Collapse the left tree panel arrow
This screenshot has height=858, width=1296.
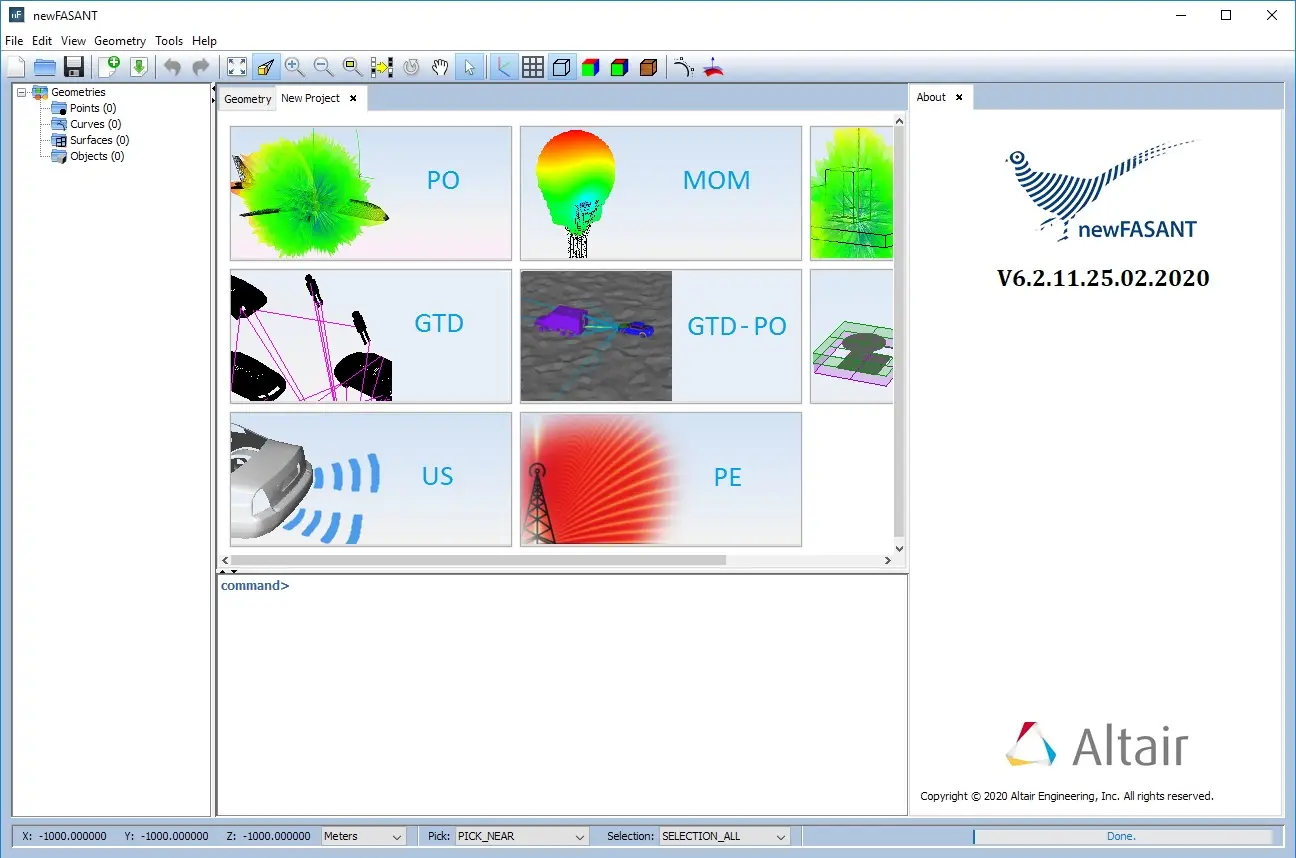214,89
